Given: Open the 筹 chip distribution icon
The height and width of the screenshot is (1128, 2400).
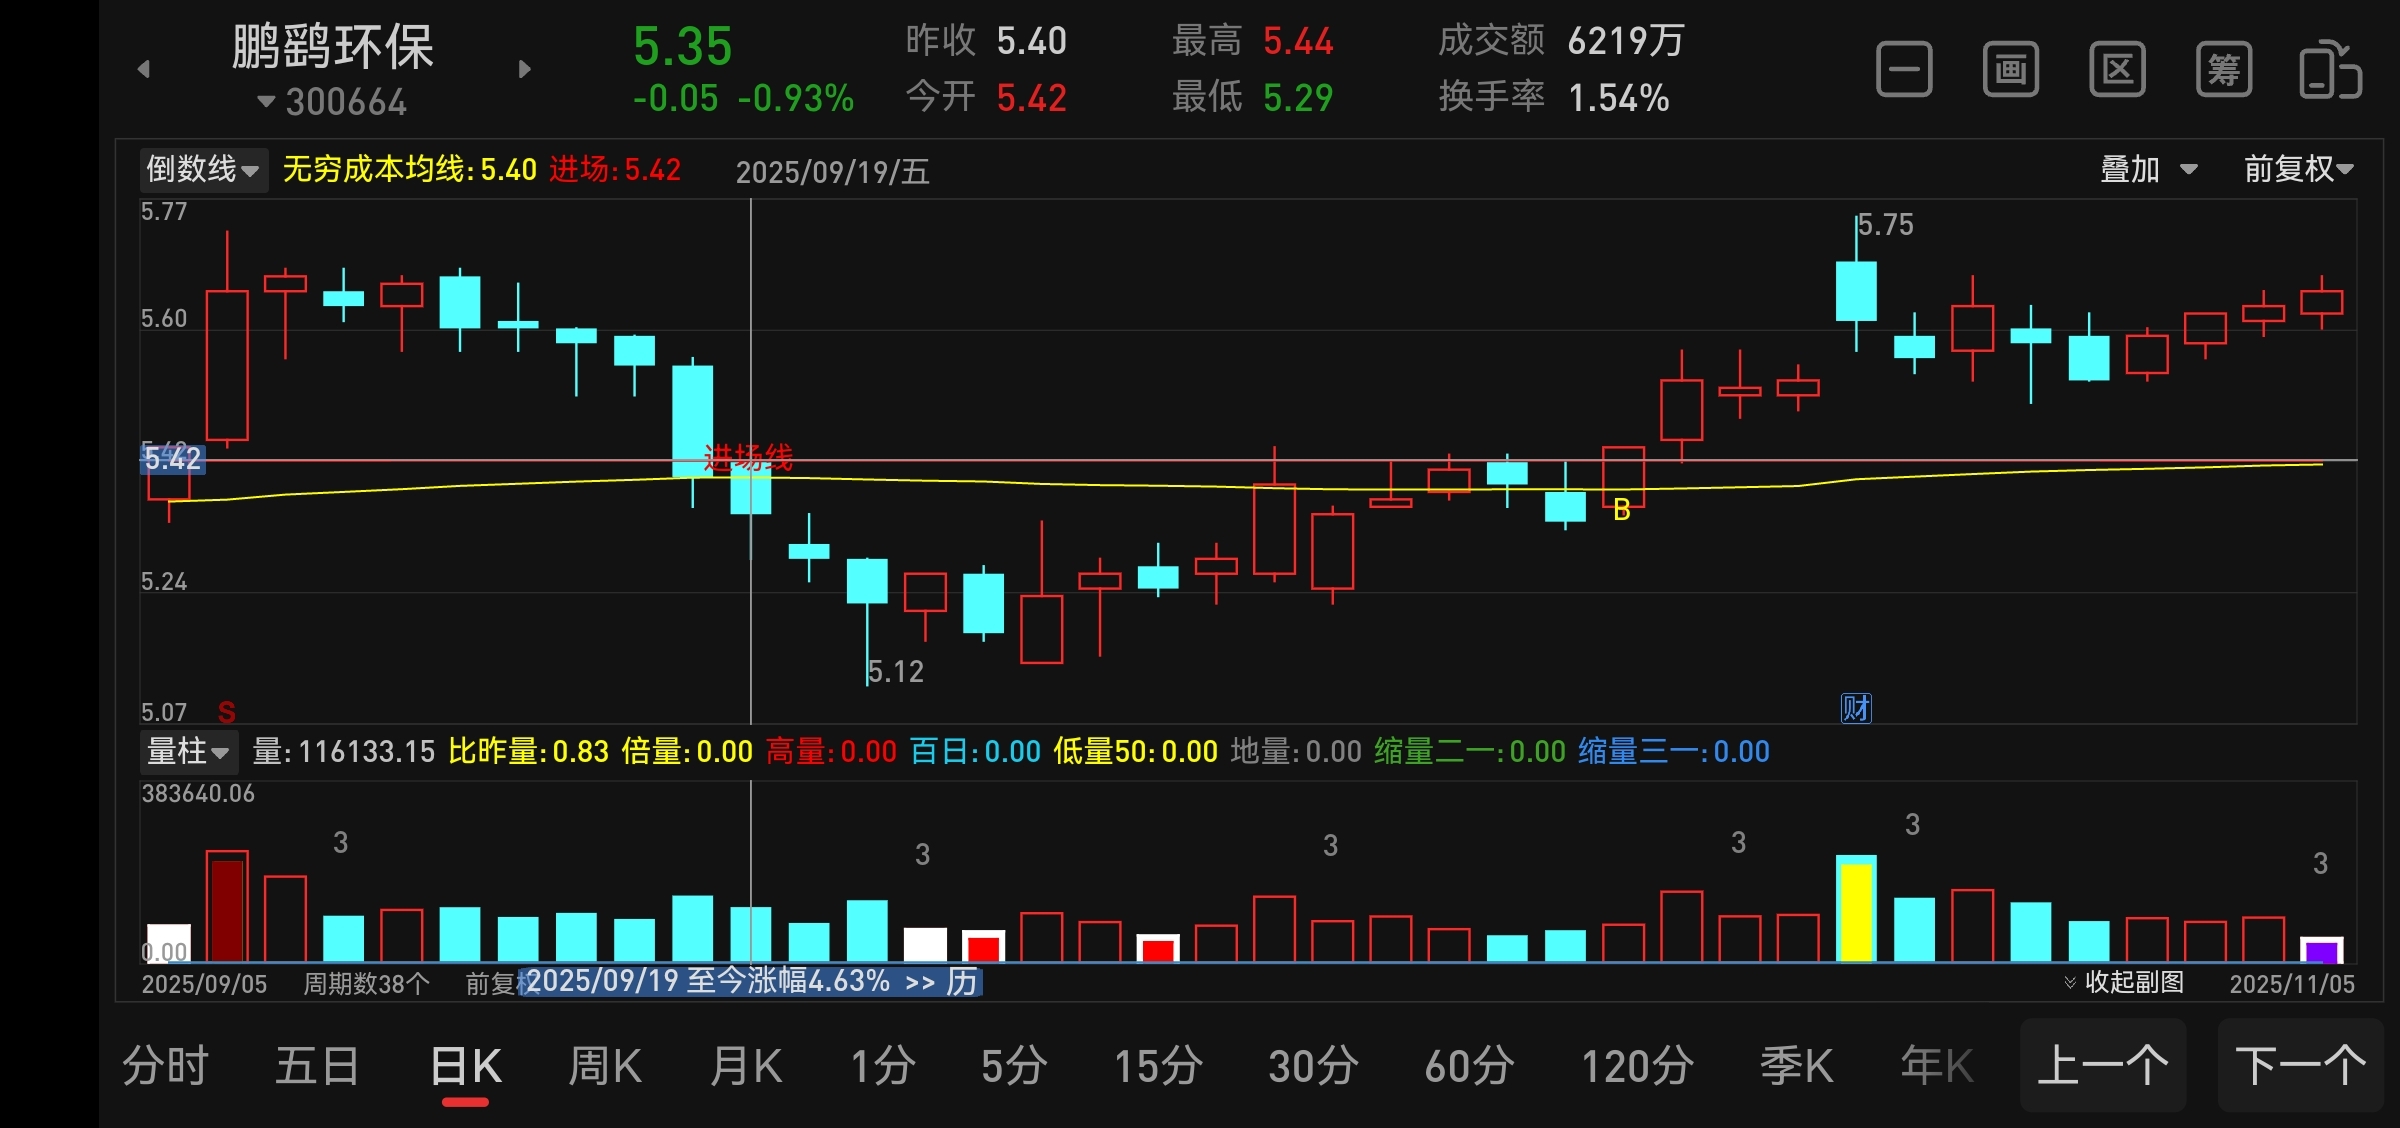Looking at the screenshot, I should pyautogui.click(x=2223, y=70).
